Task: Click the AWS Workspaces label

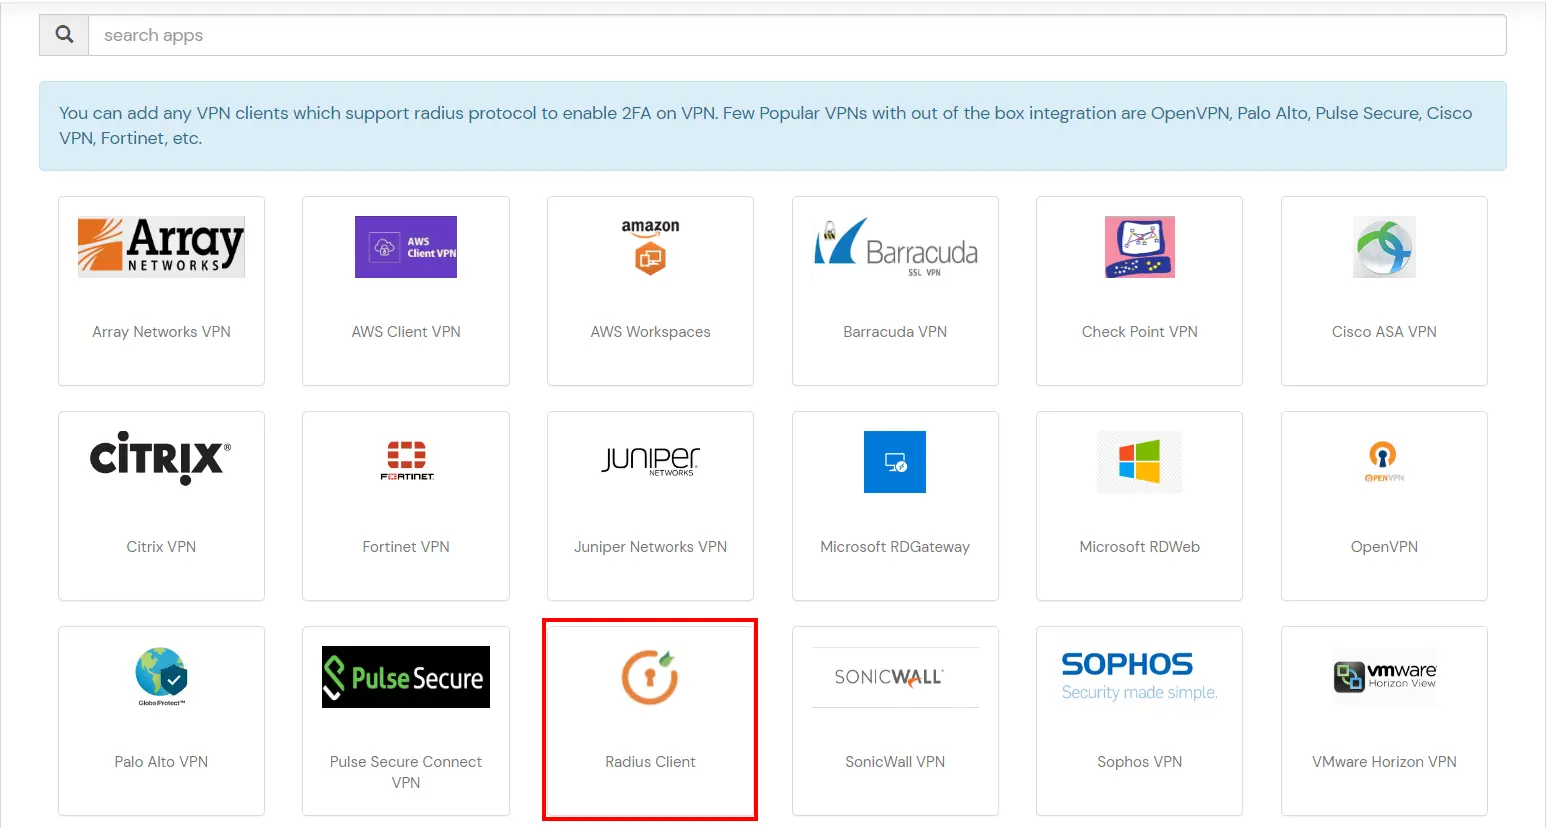Action: tap(650, 332)
